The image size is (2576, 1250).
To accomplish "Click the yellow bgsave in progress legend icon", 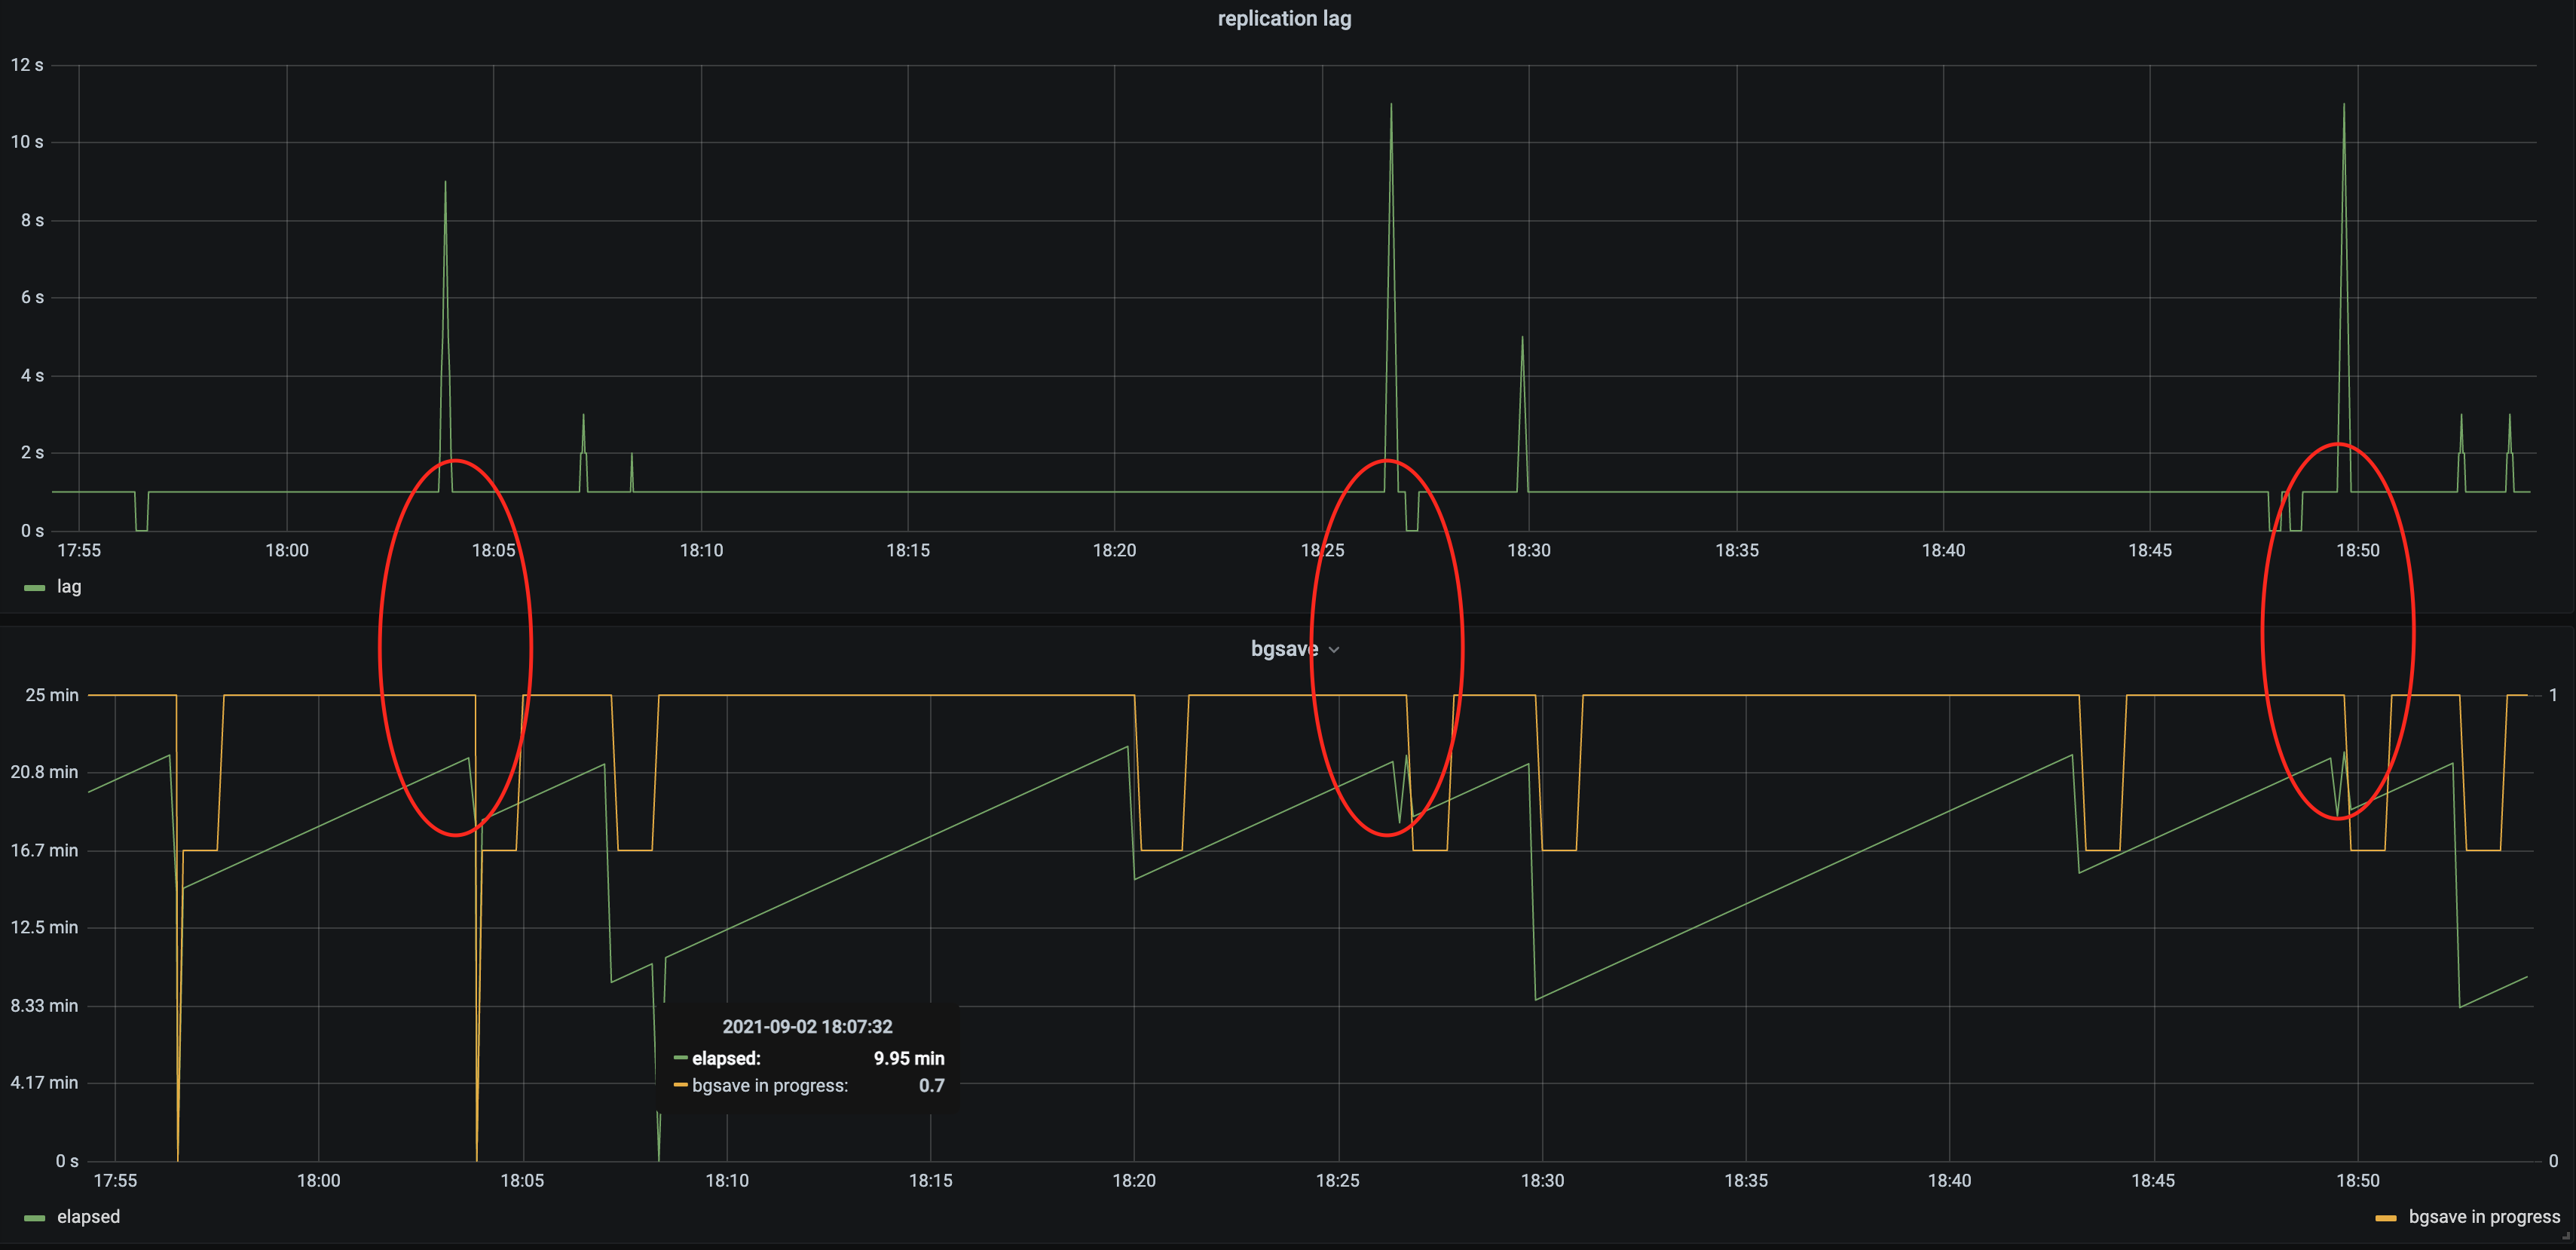I will coord(2386,1218).
